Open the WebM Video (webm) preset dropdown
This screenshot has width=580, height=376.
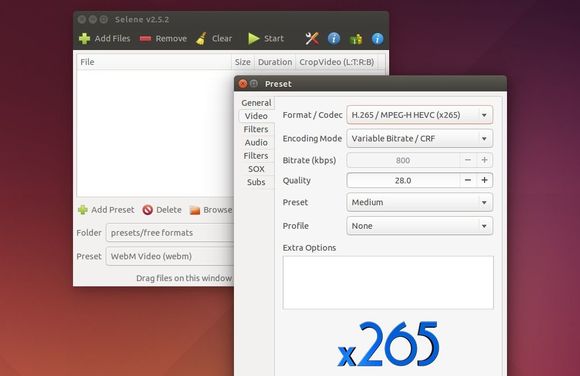pos(170,256)
